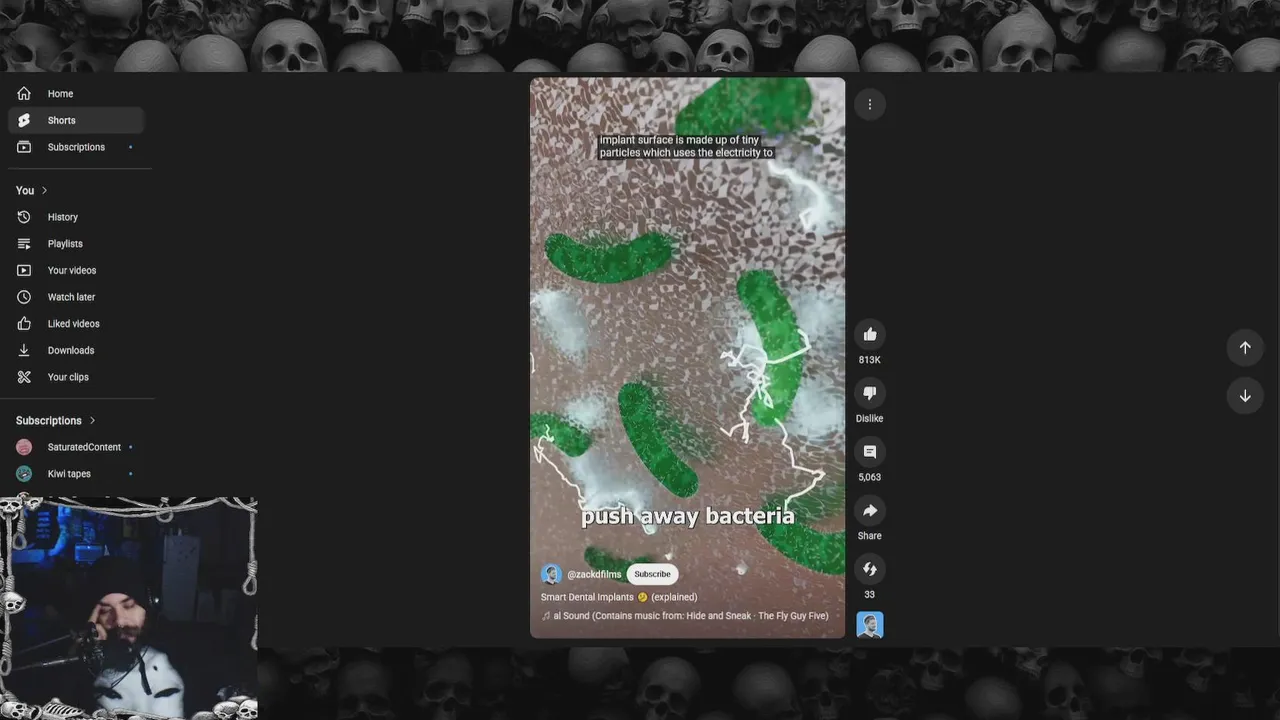Click the music note sound icon
Viewport: 1280px width, 720px height.
tap(546, 616)
